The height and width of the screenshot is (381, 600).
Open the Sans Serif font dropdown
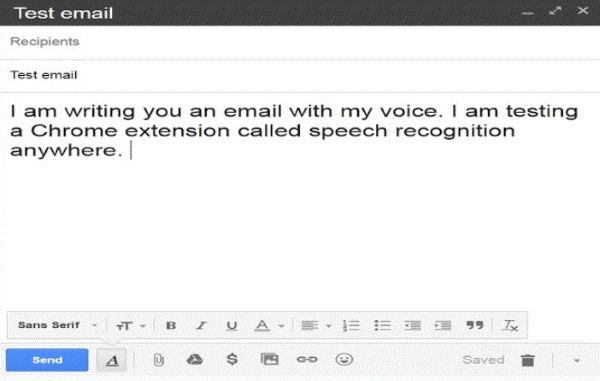point(57,325)
